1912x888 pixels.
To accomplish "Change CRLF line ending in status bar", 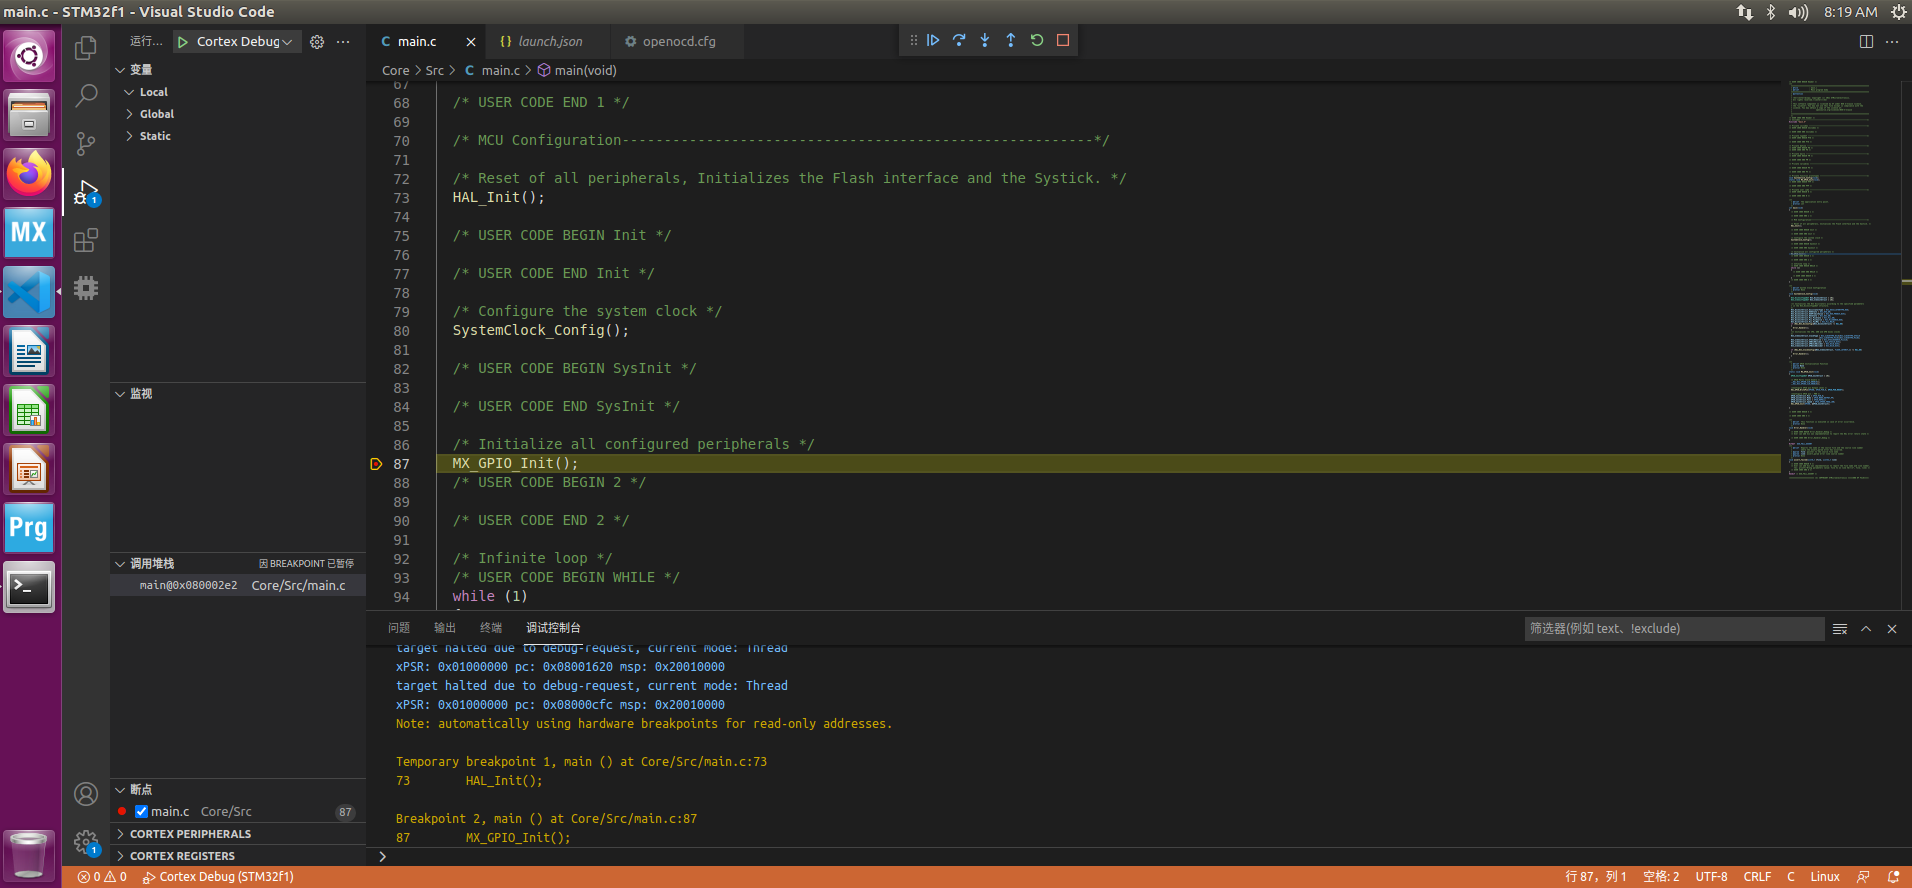I will click(1757, 877).
